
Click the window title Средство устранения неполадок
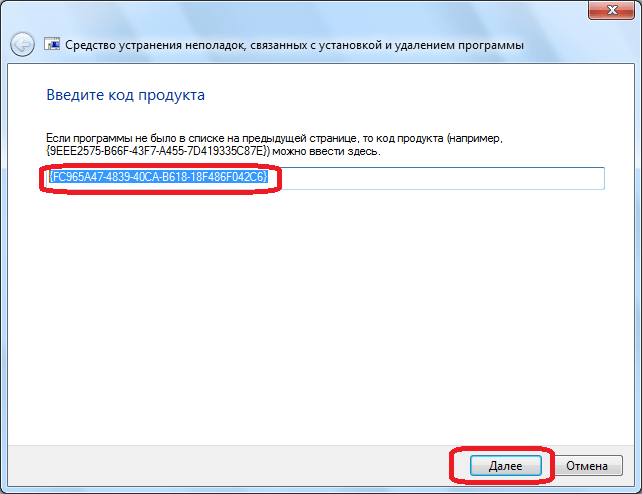[294, 45]
